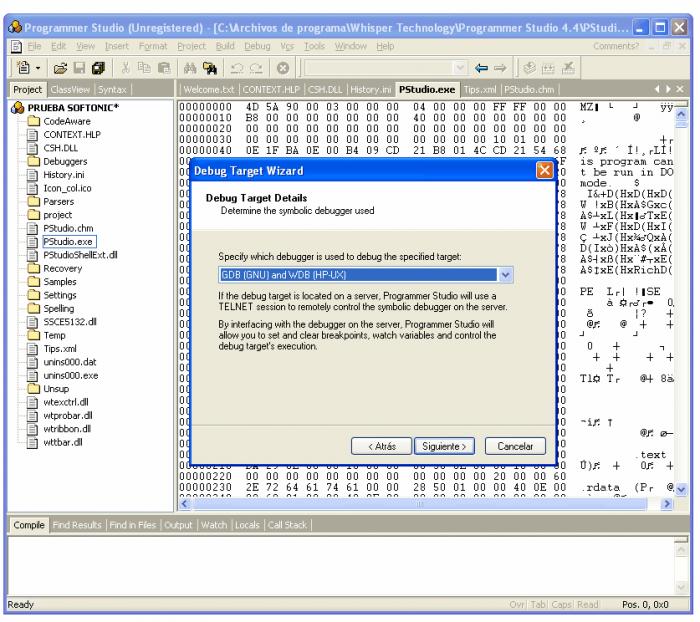Close the active document tab
Viewport: 700px width, 622px height.
tap(680, 89)
